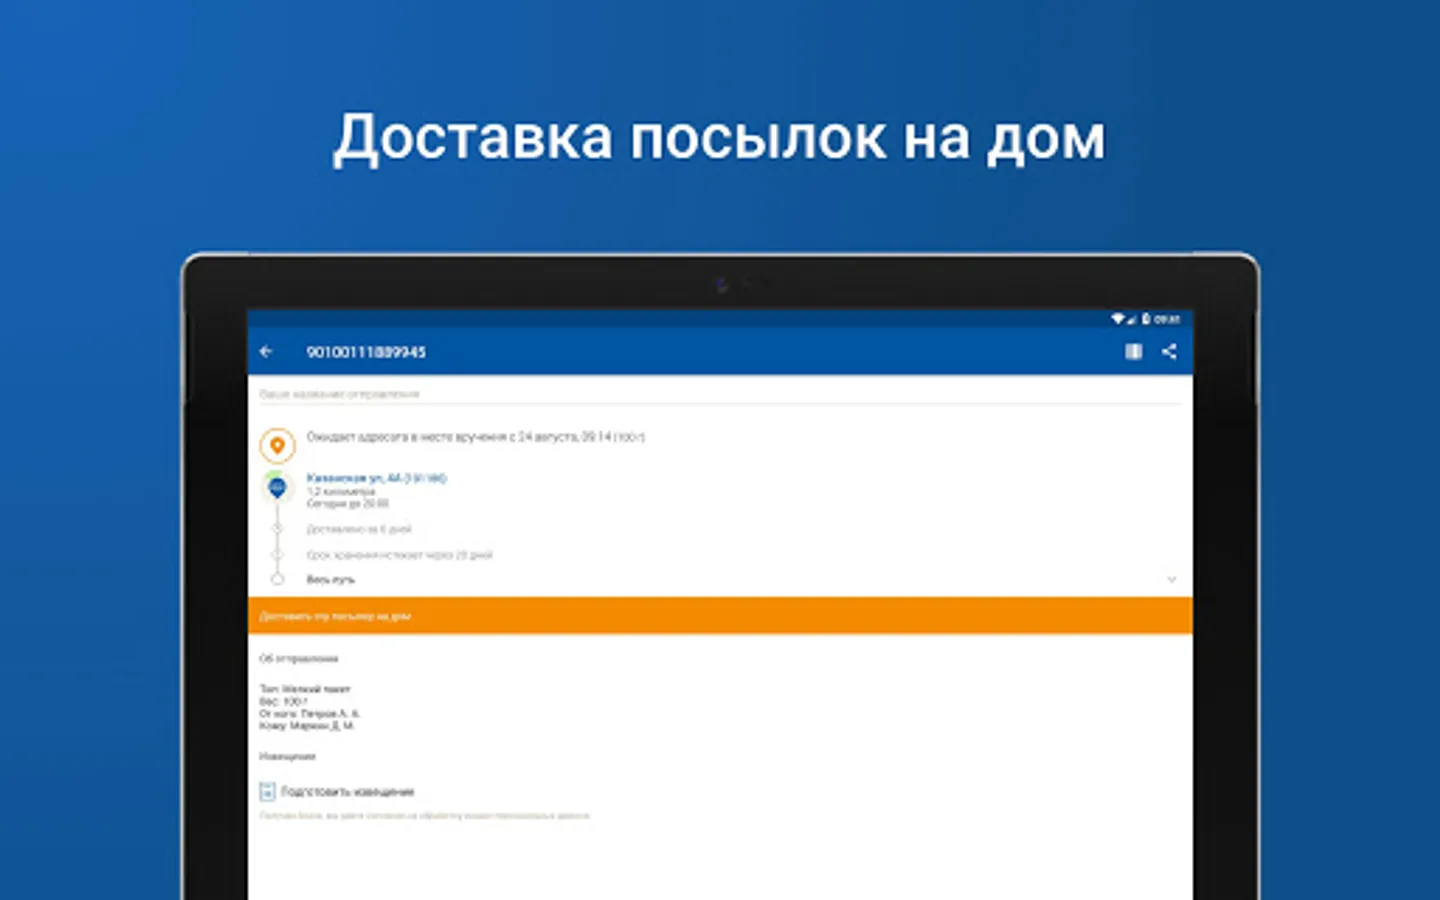The width and height of the screenshot is (1440, 900).
Task: Click the "Кому" recipient line
Action: coord(307,726)
